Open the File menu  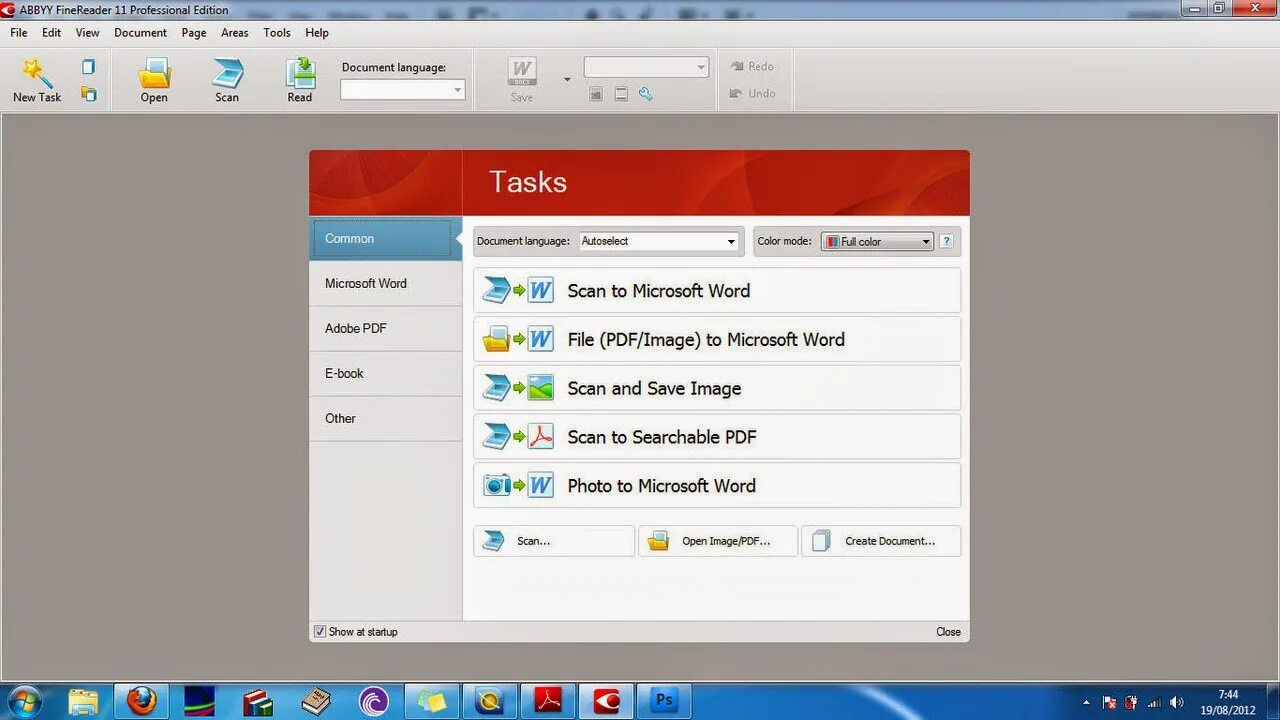[19, 33]
